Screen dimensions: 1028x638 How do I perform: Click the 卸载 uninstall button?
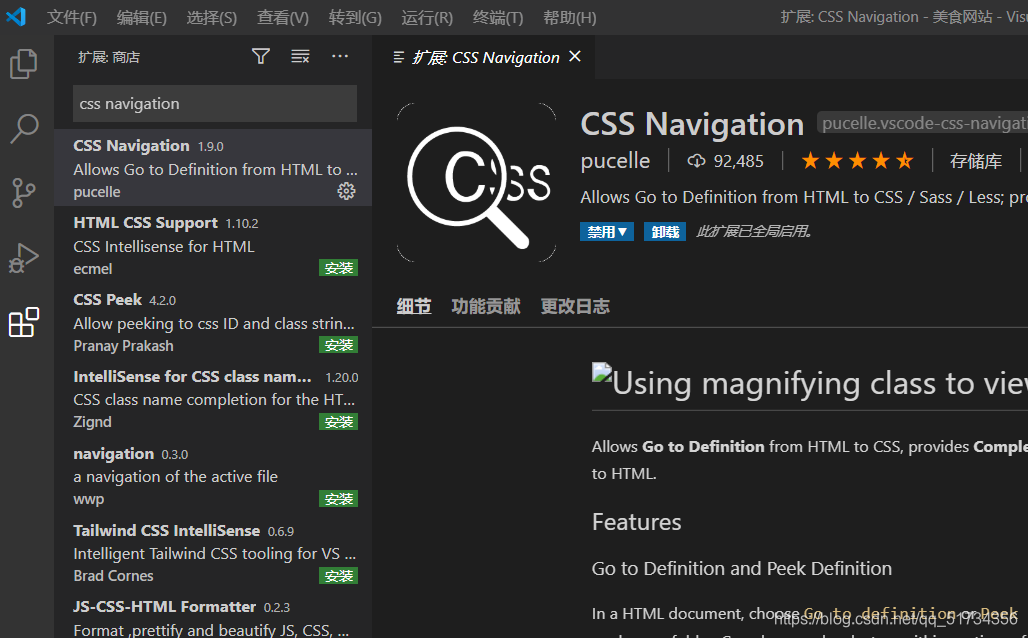665,231
